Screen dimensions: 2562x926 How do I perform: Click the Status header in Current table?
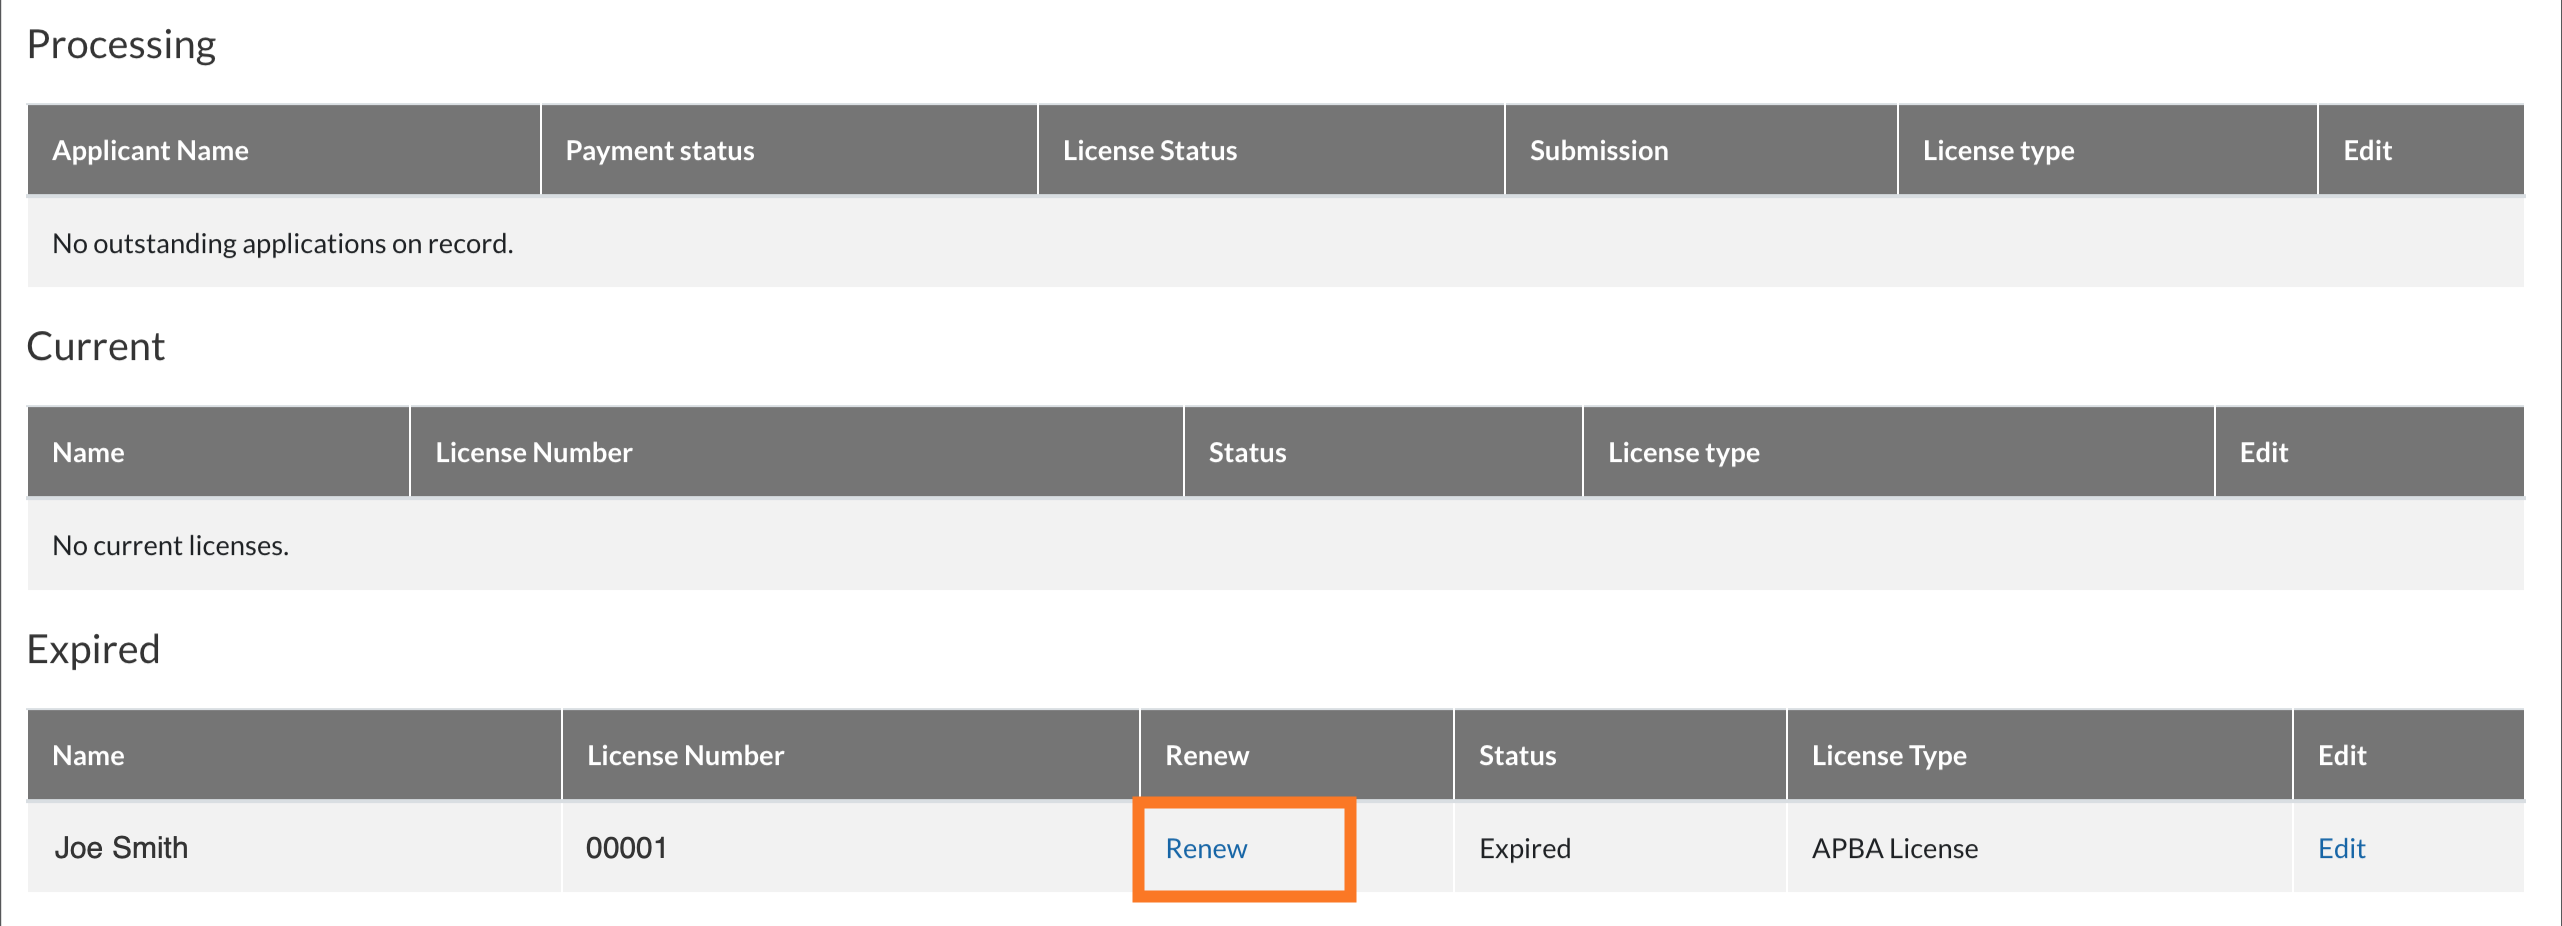(1247, 453)
